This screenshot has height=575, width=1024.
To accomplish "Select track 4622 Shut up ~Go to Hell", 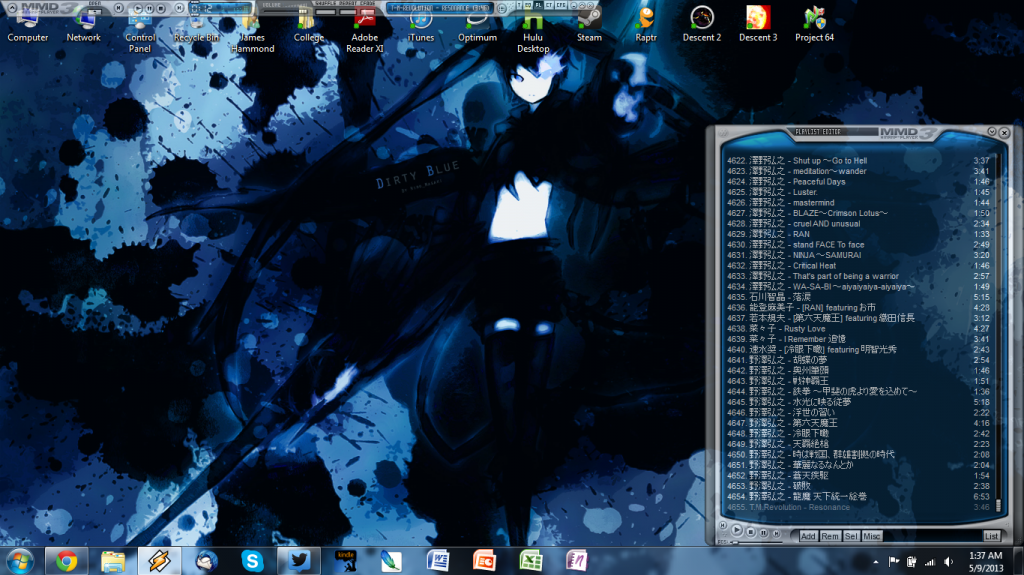I will [x=858, y=161].
